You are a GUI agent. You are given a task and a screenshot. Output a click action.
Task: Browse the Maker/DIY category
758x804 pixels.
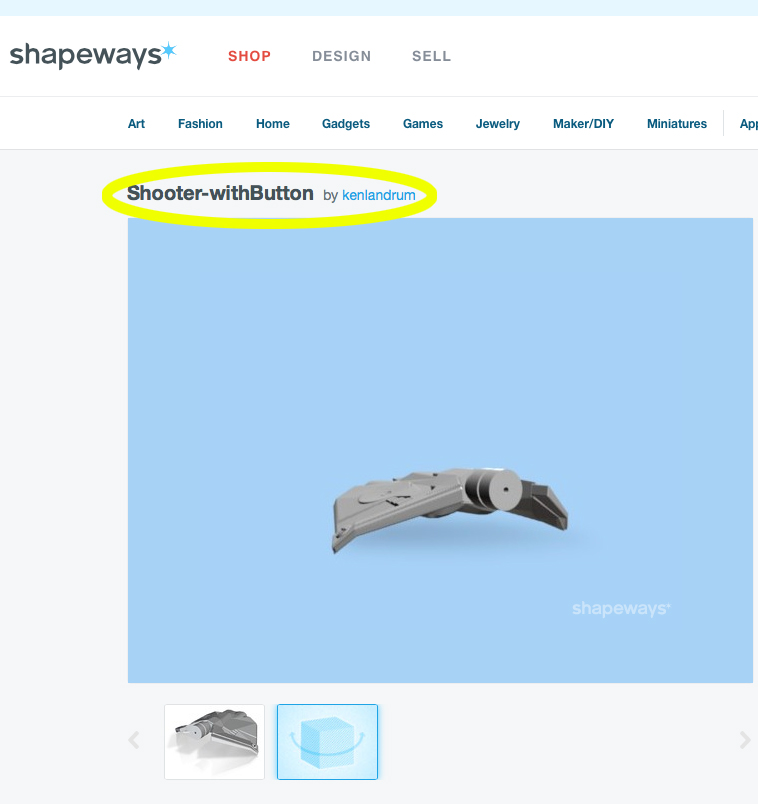[583, 124]
